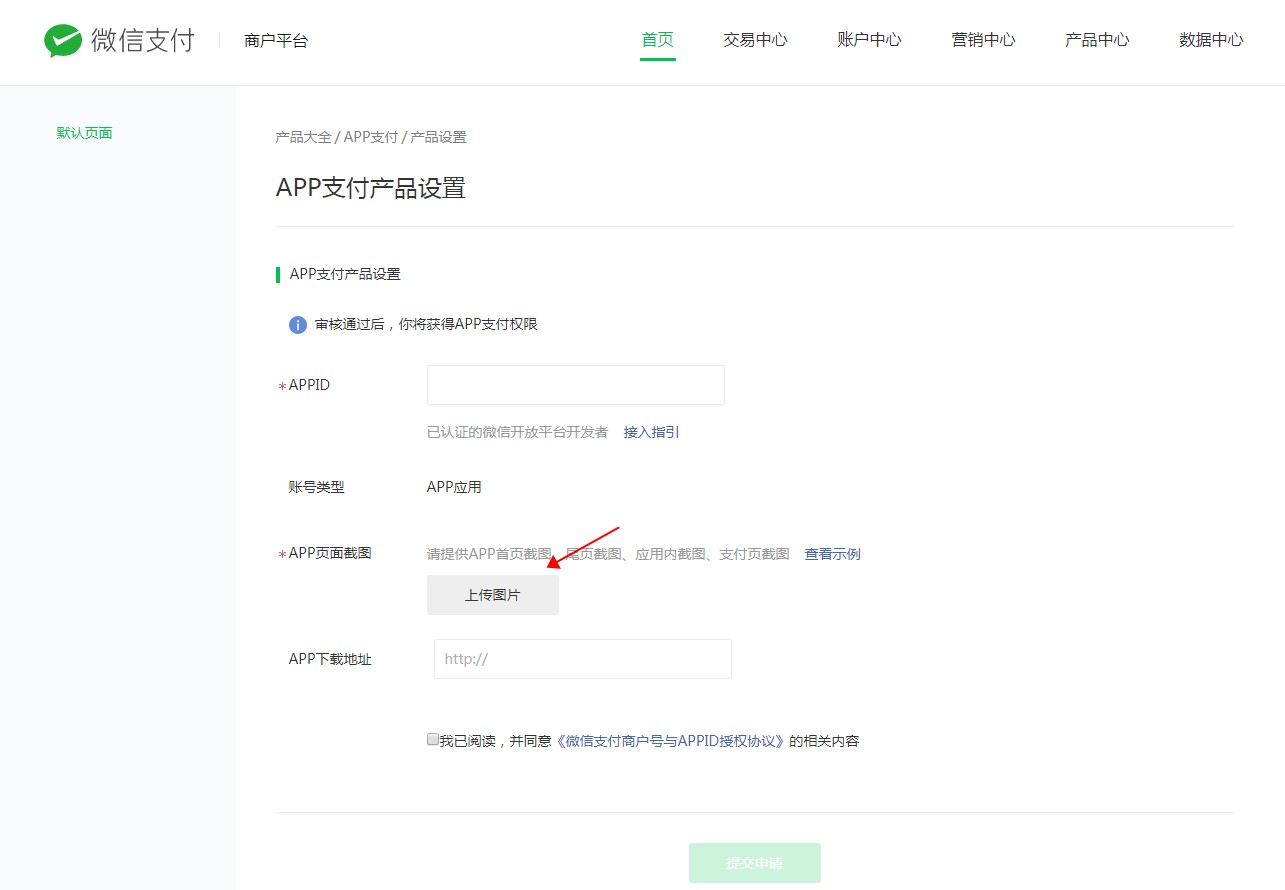The width and height of the screenshot is (1285, 890).
Task: Open the 接入指引 link
Action: click(651, 432)
